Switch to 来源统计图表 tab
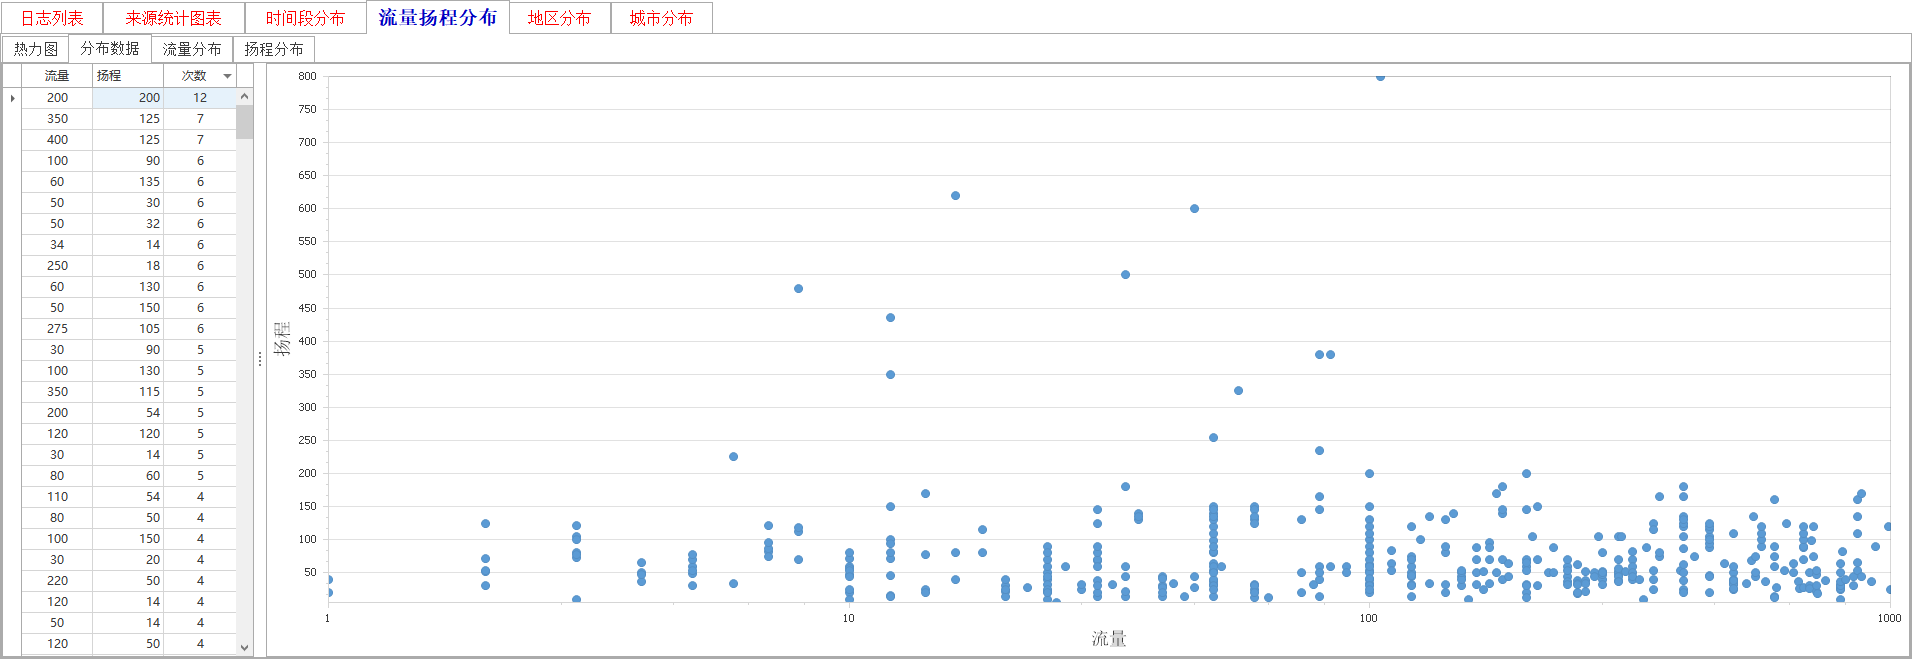The height and width of the screenshot is (659, 1912). point(173,18)
